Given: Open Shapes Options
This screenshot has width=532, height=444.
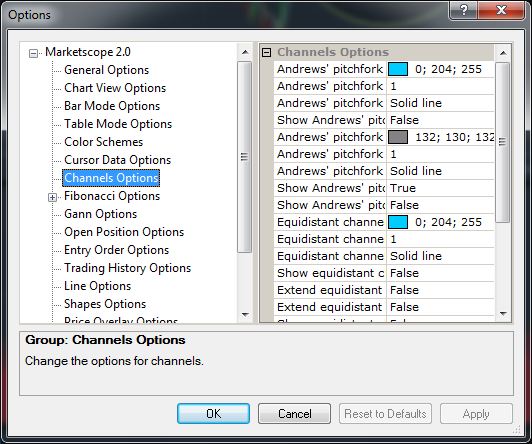Looking at the screenshot, I should click(105, 304).
